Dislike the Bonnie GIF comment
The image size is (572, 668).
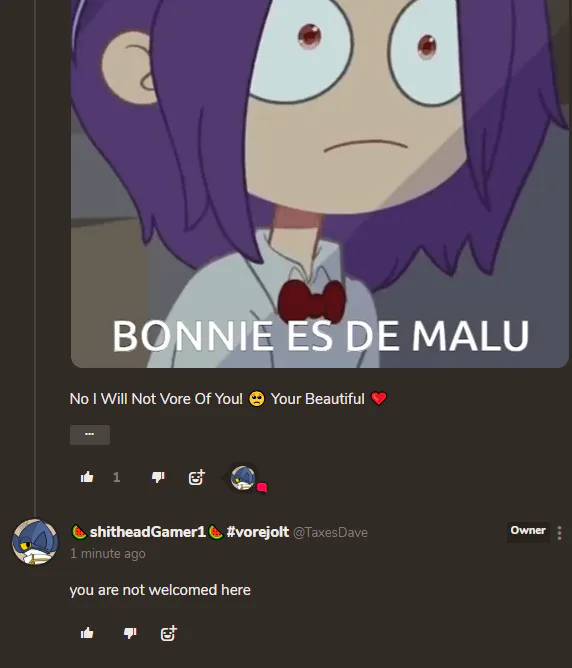(158, 477)
